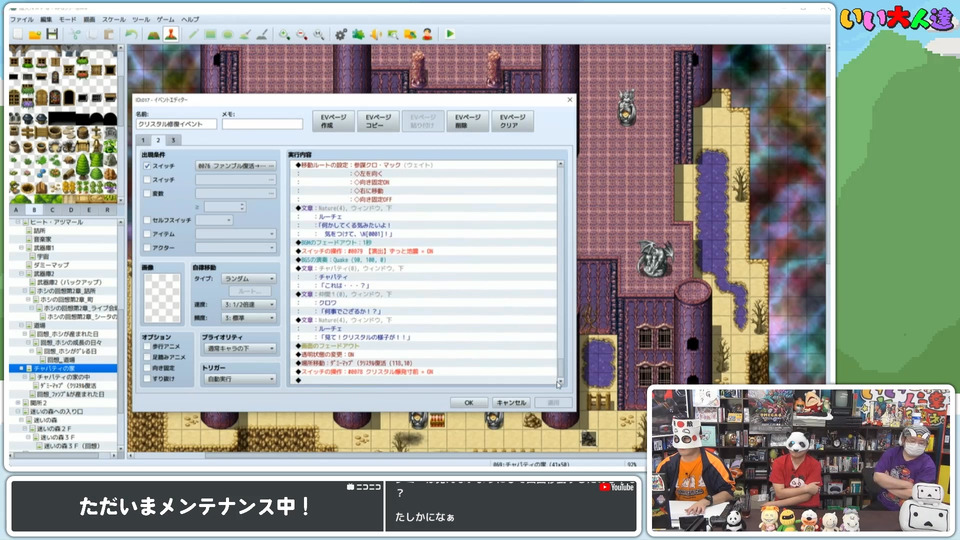Open the Event Searcher icon

coord(392,34)
